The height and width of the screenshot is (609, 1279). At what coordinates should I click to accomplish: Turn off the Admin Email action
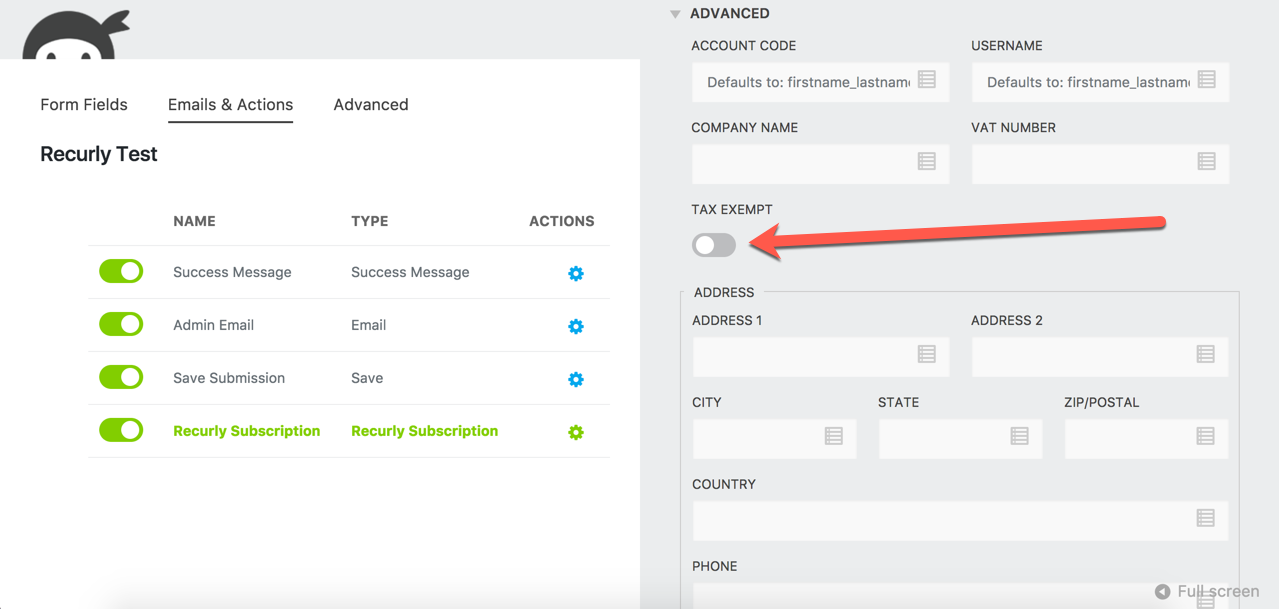pos(120,324)
